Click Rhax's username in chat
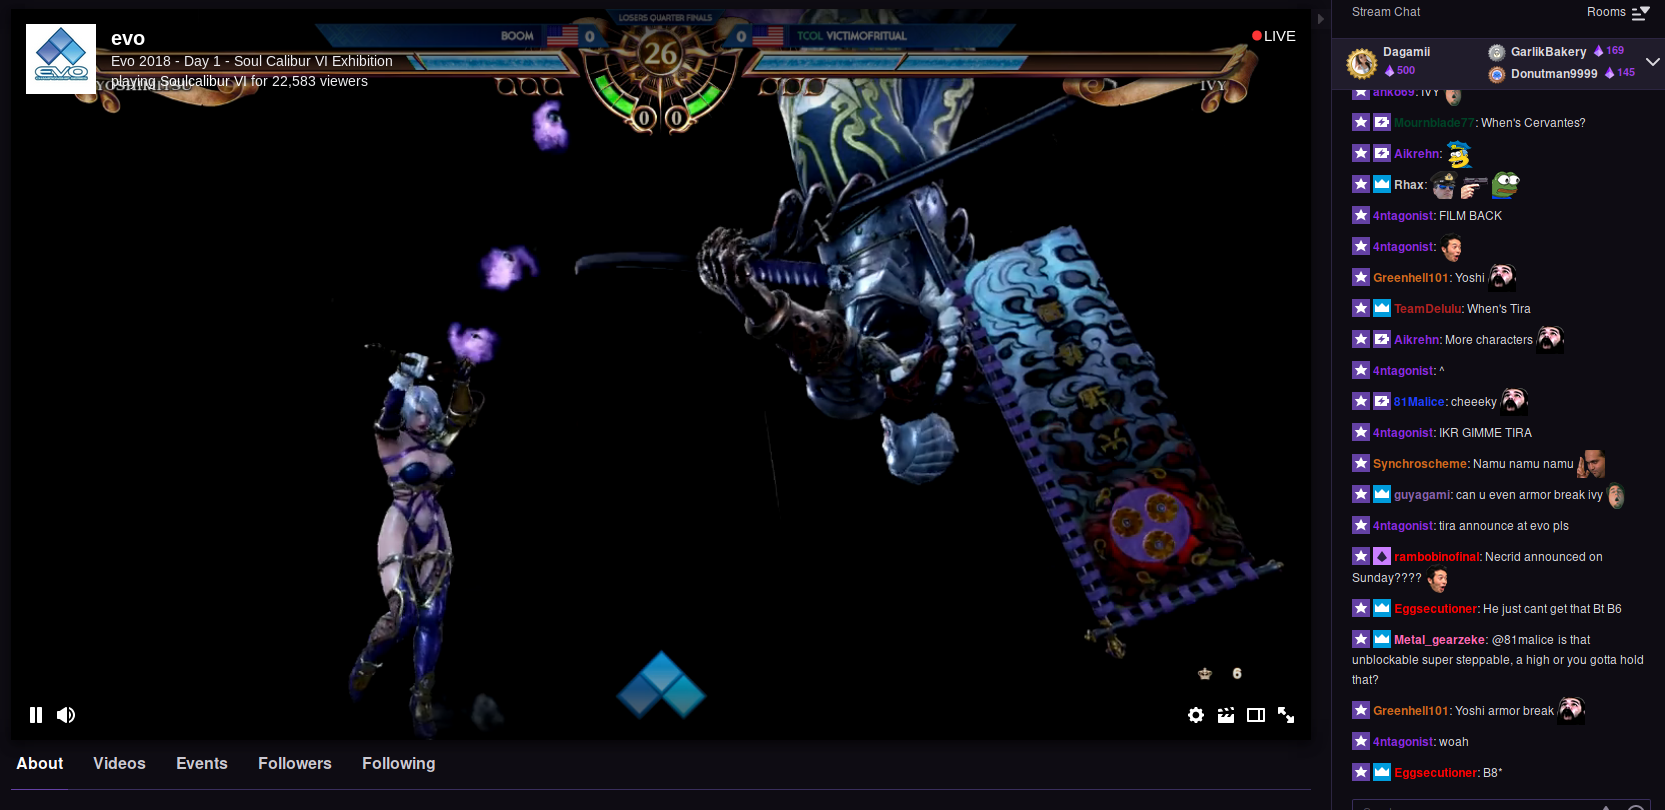 pyautogui.click(x=1408, y=185)
